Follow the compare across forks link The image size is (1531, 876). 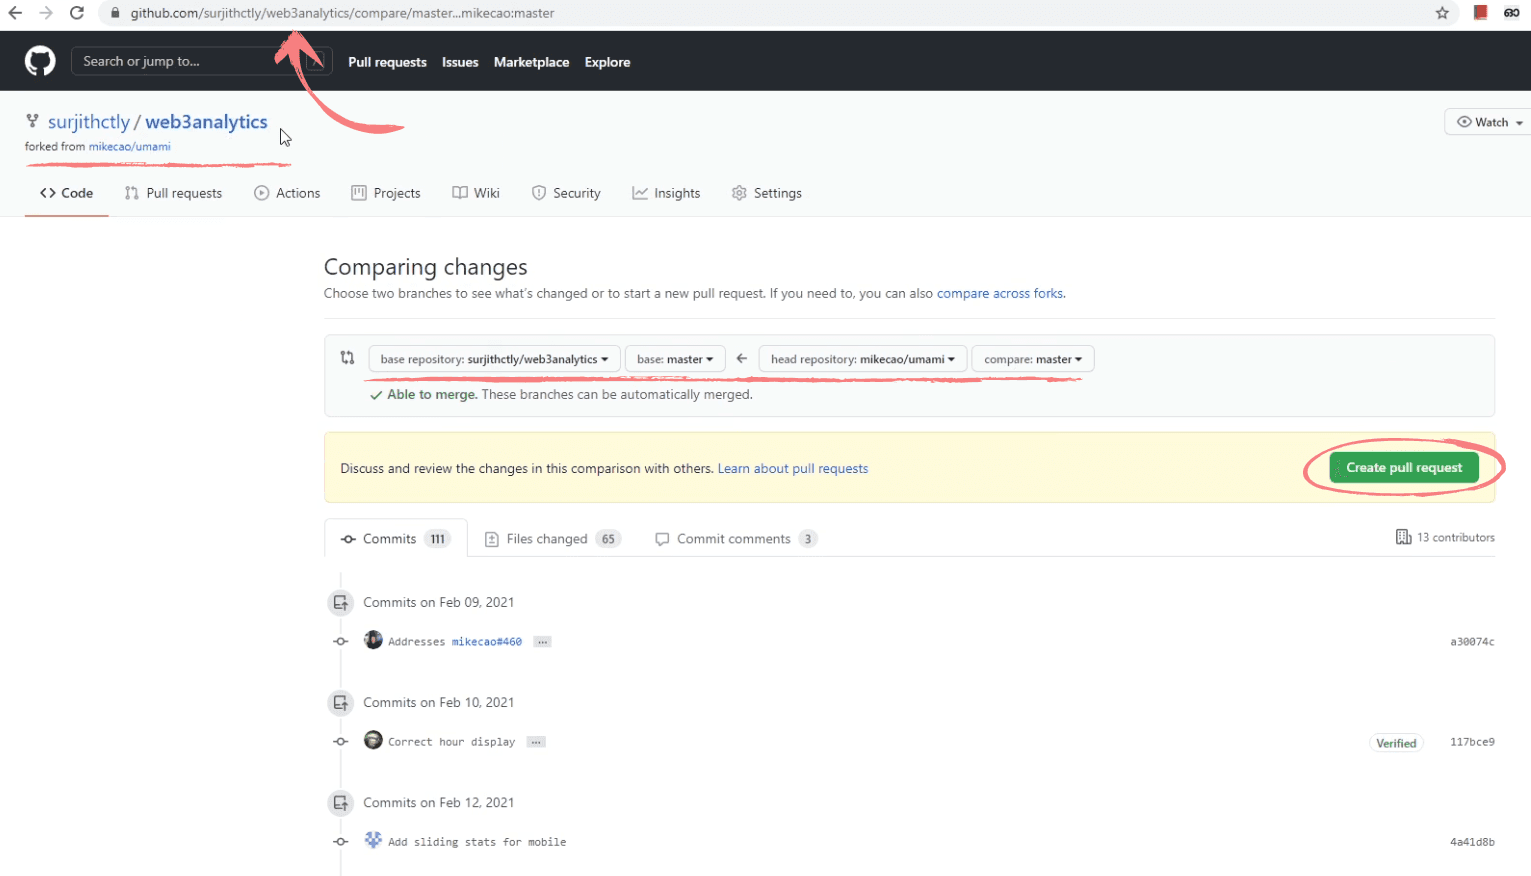(x=1000, y=293)
